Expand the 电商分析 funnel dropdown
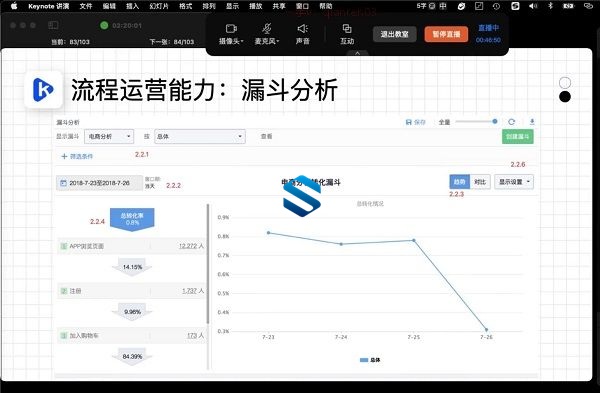Viewport: 600px width, 393px height. click(x=109, y=137)
